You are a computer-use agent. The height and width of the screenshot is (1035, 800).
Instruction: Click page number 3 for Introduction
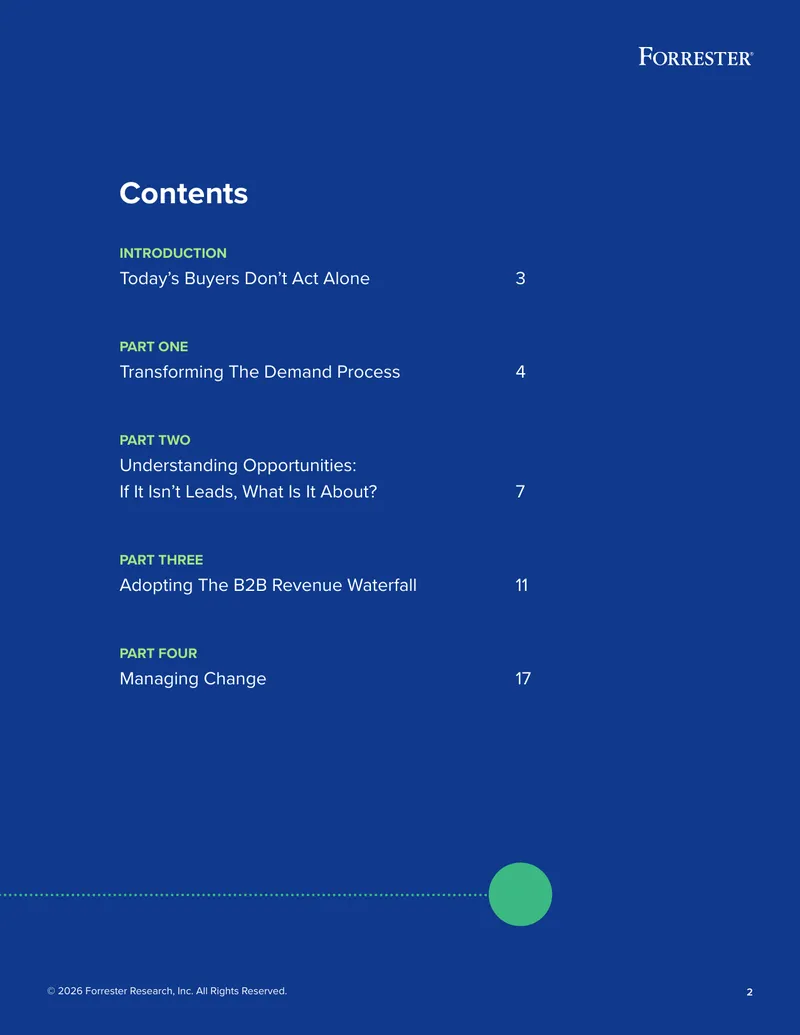point(520,279)
